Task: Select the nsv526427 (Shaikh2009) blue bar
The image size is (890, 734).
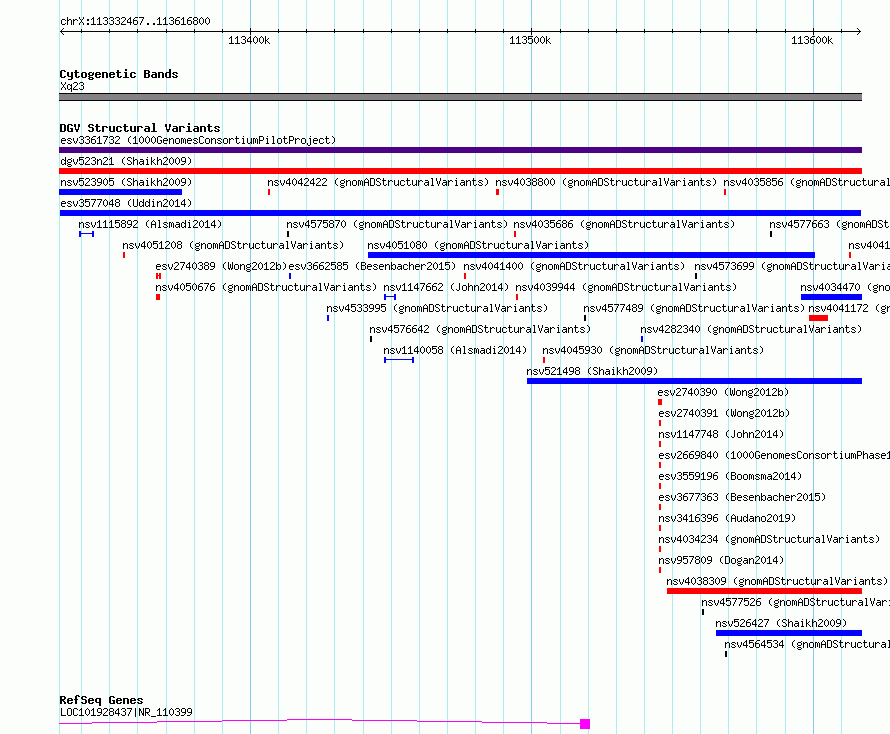Action: point(789,633)
